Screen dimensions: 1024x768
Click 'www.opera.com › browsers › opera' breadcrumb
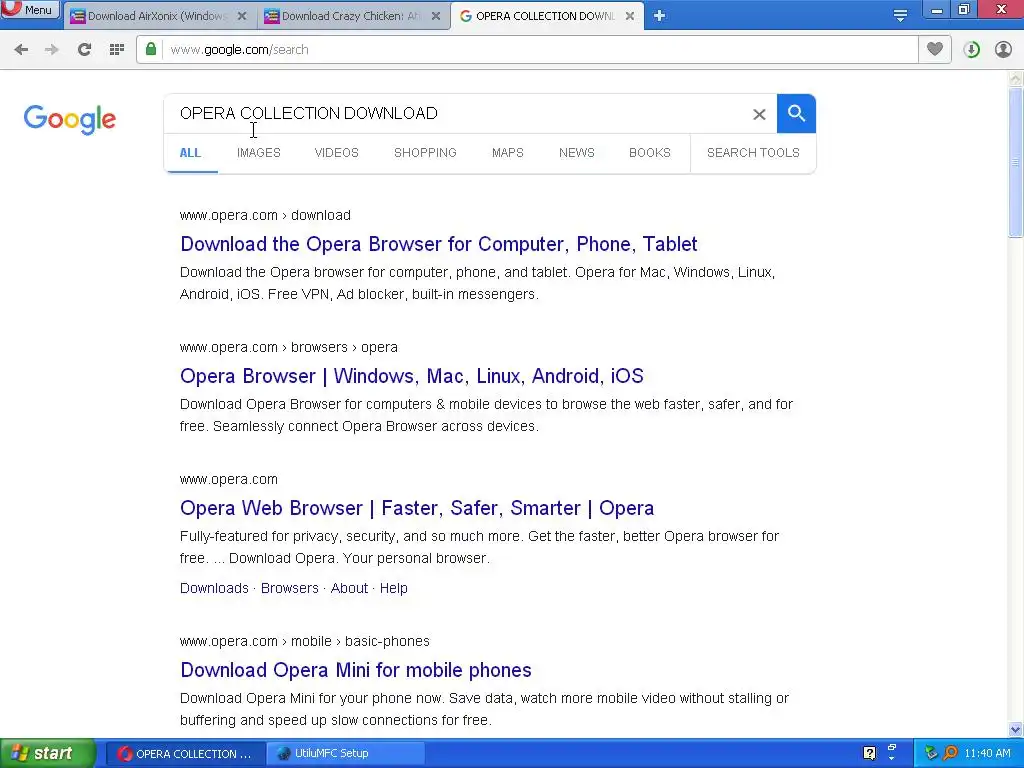[289, 347]
